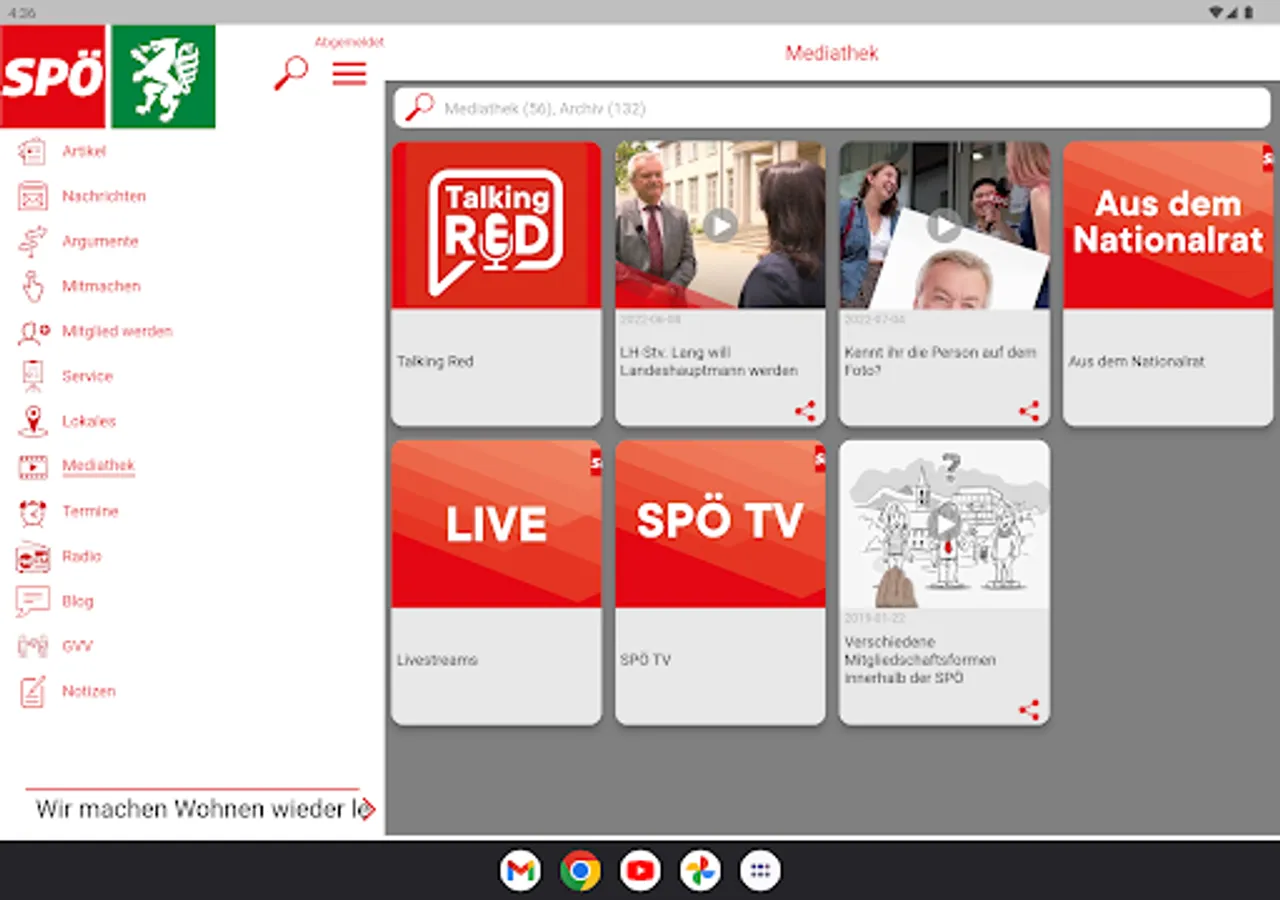
Task: Click the Talking Red card title
Action: point(435,361)
